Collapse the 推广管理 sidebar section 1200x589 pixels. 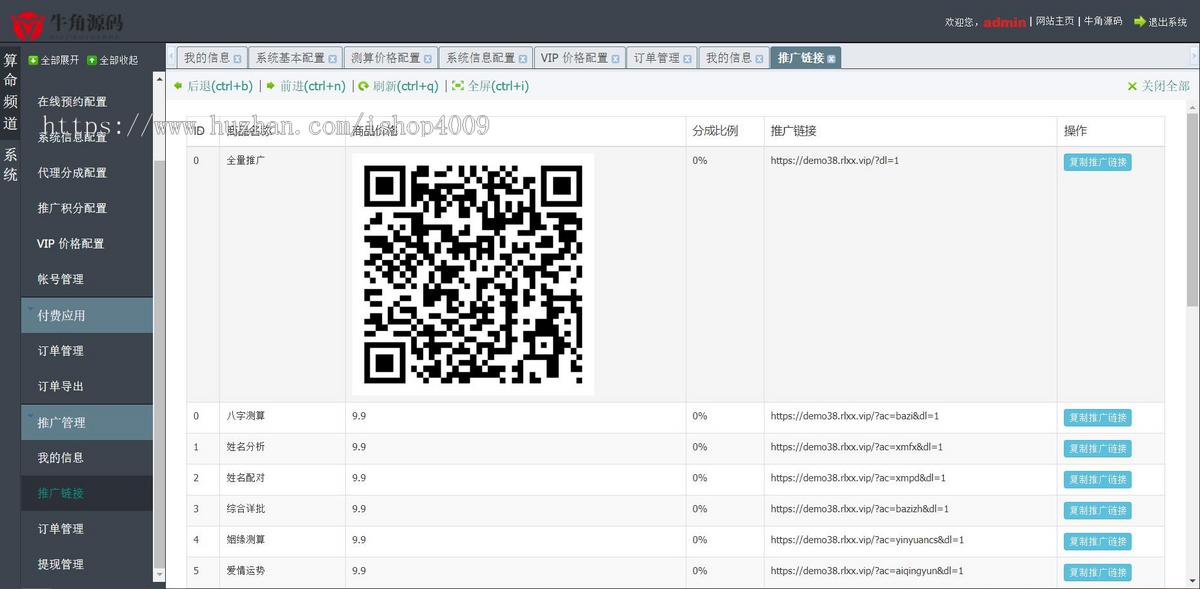(87, 422)
